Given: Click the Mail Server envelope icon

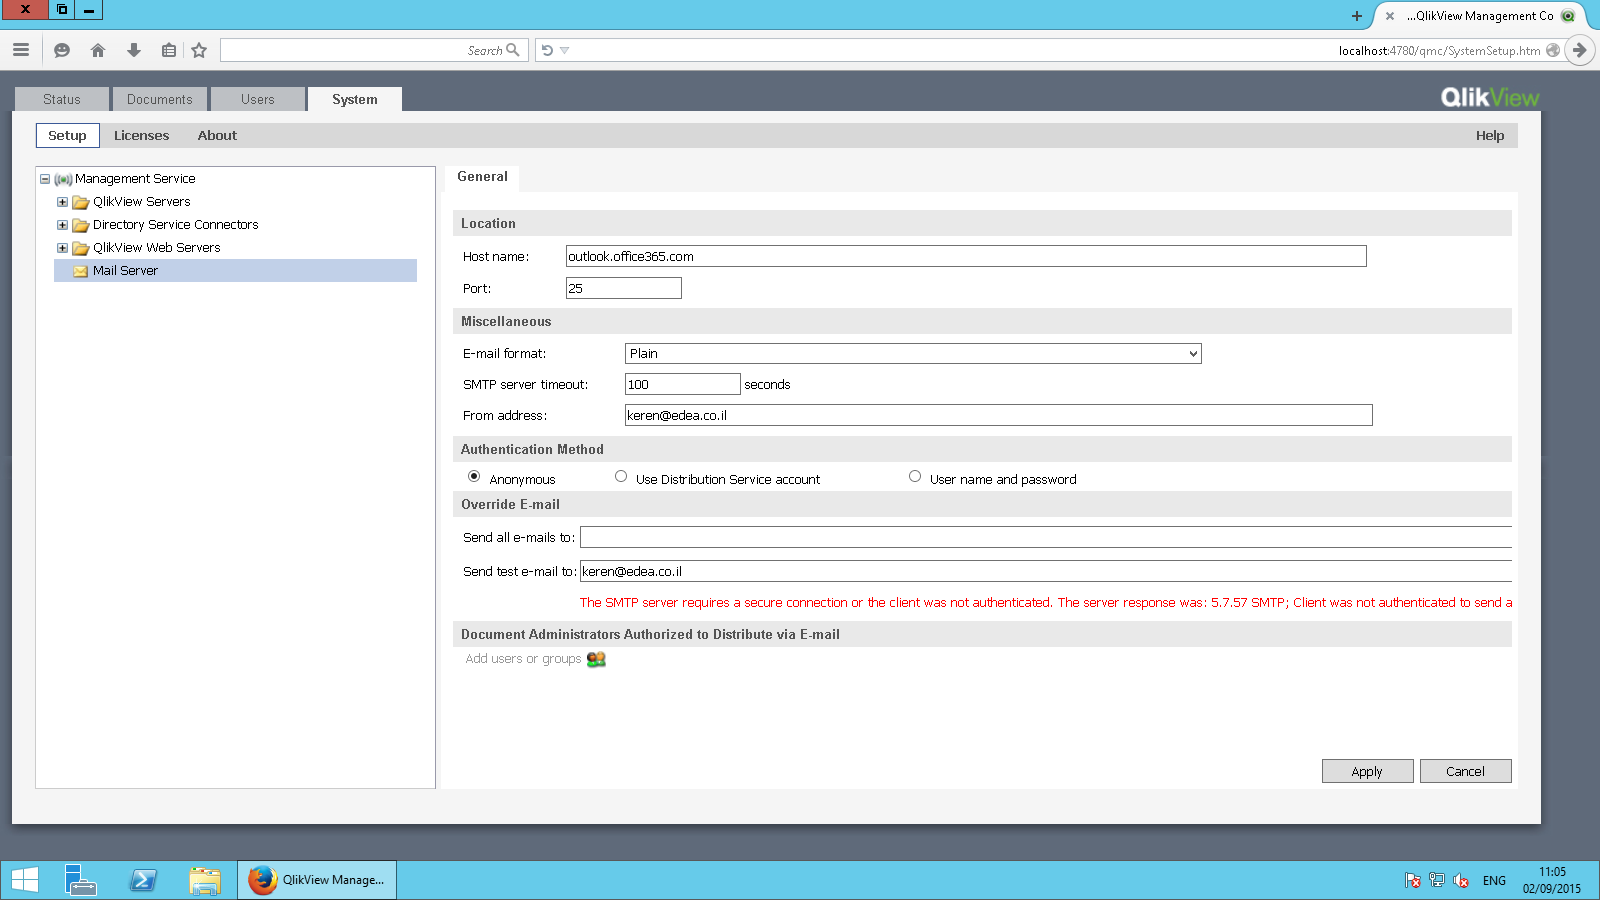Looking at the screenshot, I should [x=81, y=271].
